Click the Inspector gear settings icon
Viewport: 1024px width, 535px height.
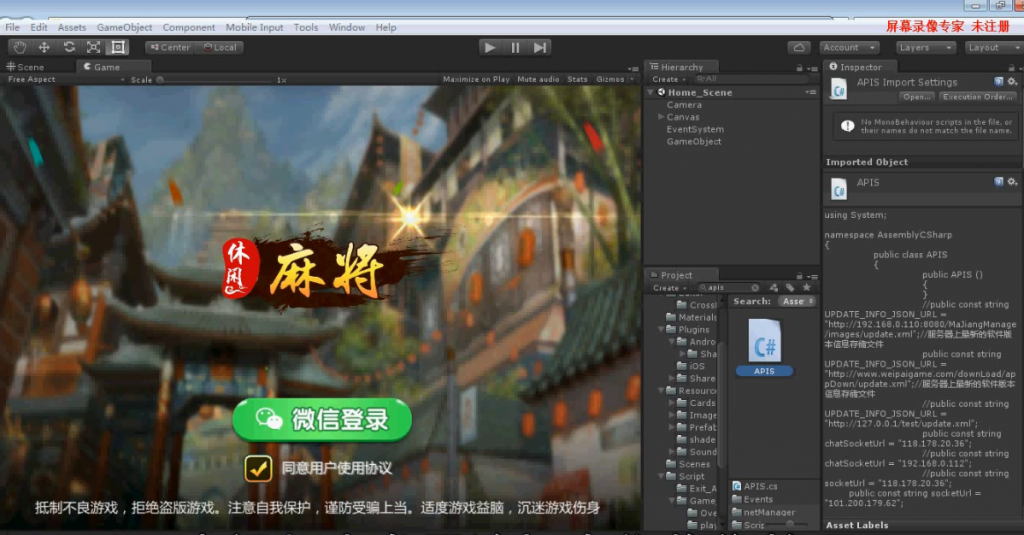point(1012,81)
